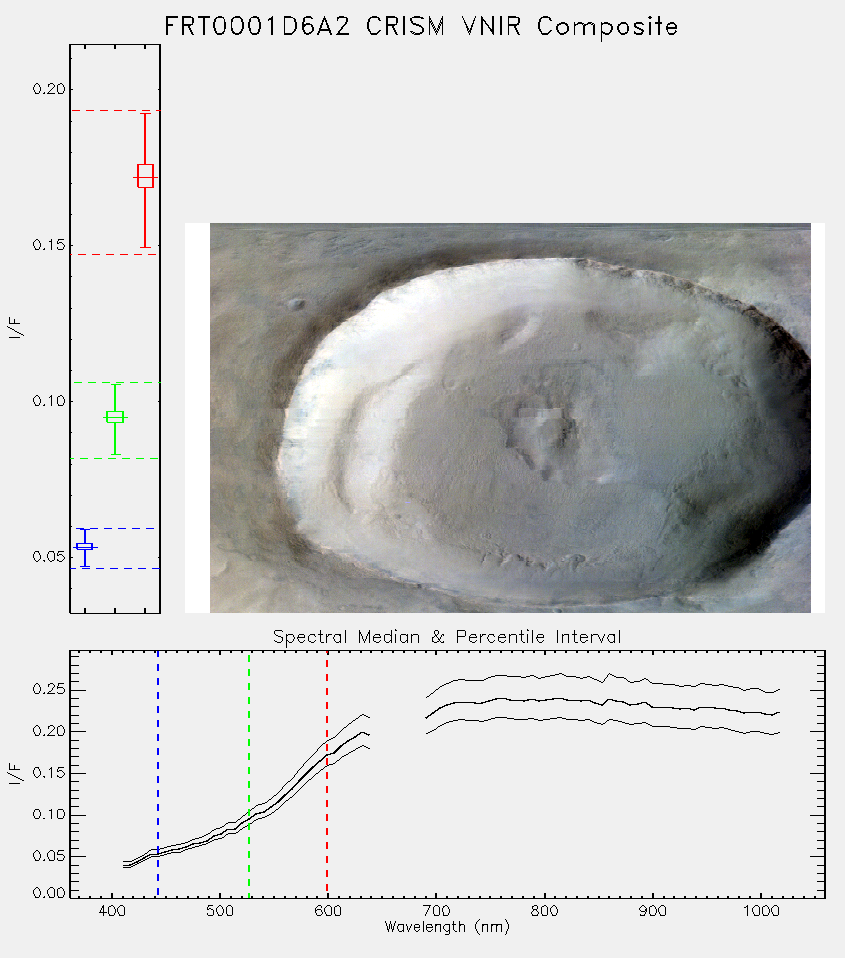The width and height of the screenshot is (845, 958).
Task: Click the upper red dashed percentile line
Action: pyautogui.click(x=115, y=111)
